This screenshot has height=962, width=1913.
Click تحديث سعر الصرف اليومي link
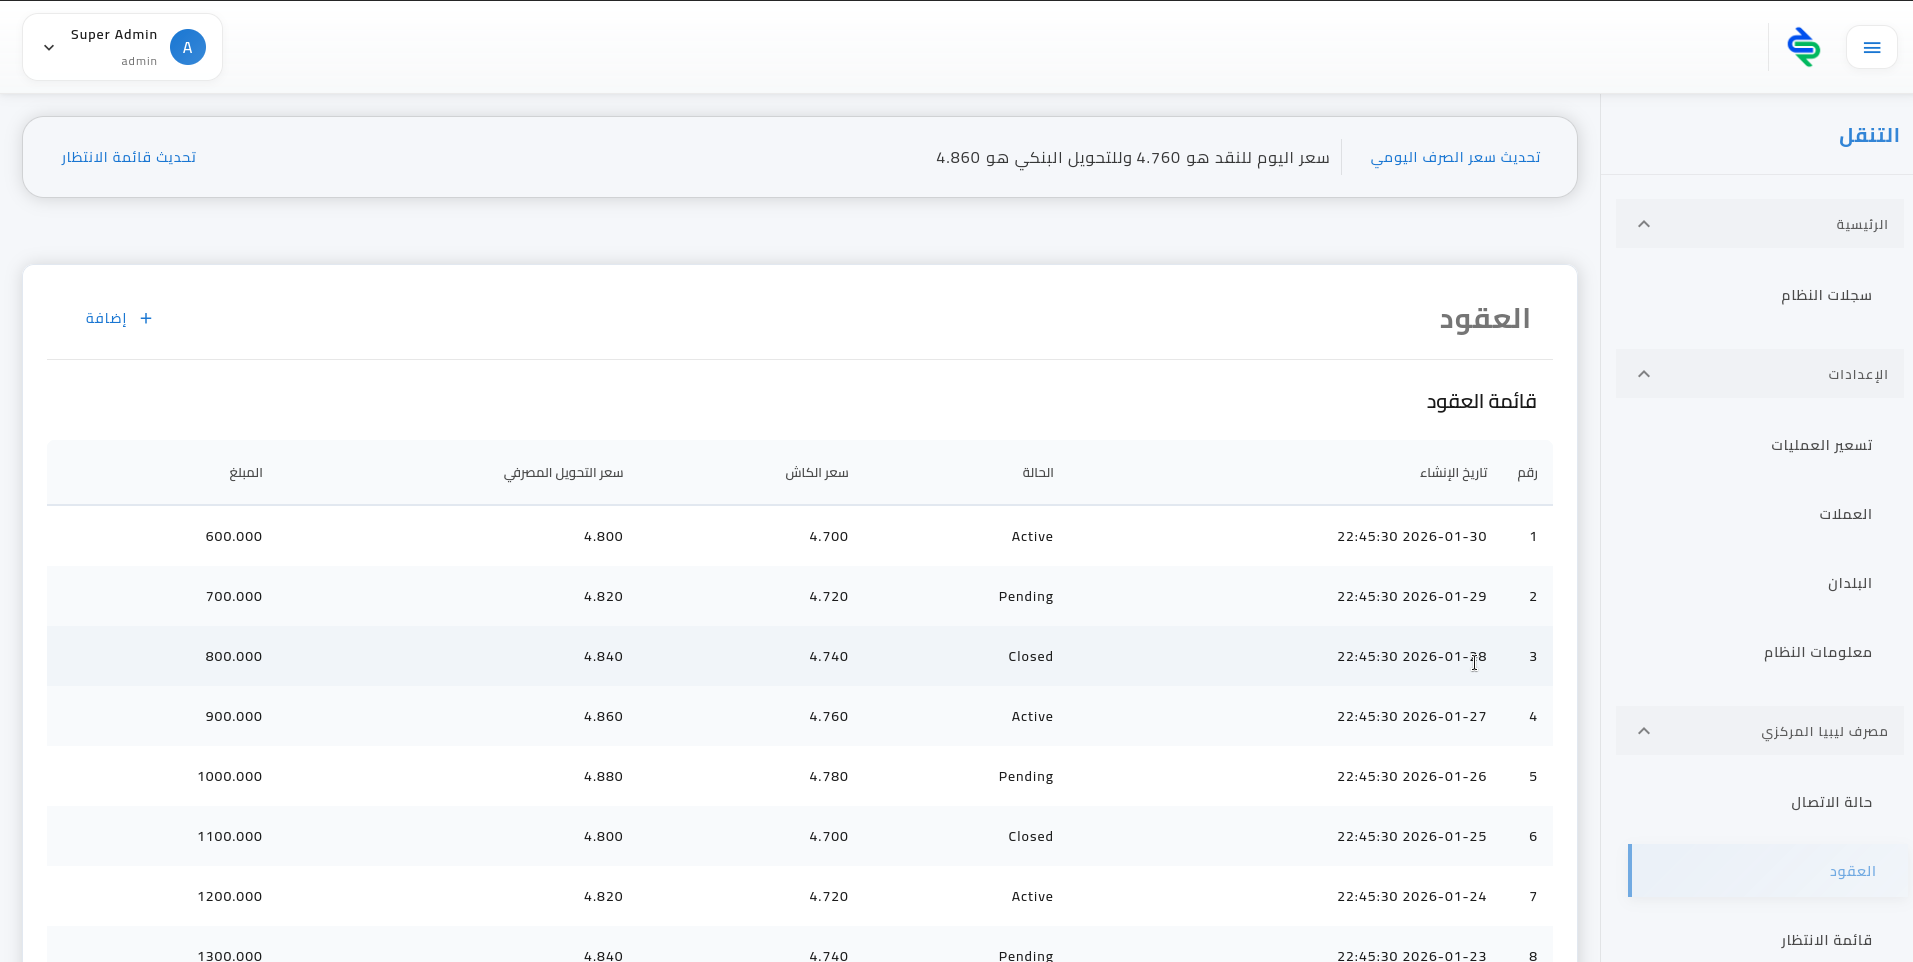coord(1454,157)
